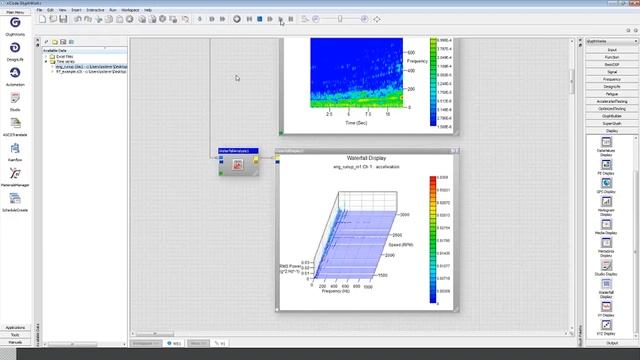This screenshot has width=640, height=360.
Task: Launch GlyphWorks from the Main Menu sidebar
Action: click(x=15, y=23)
